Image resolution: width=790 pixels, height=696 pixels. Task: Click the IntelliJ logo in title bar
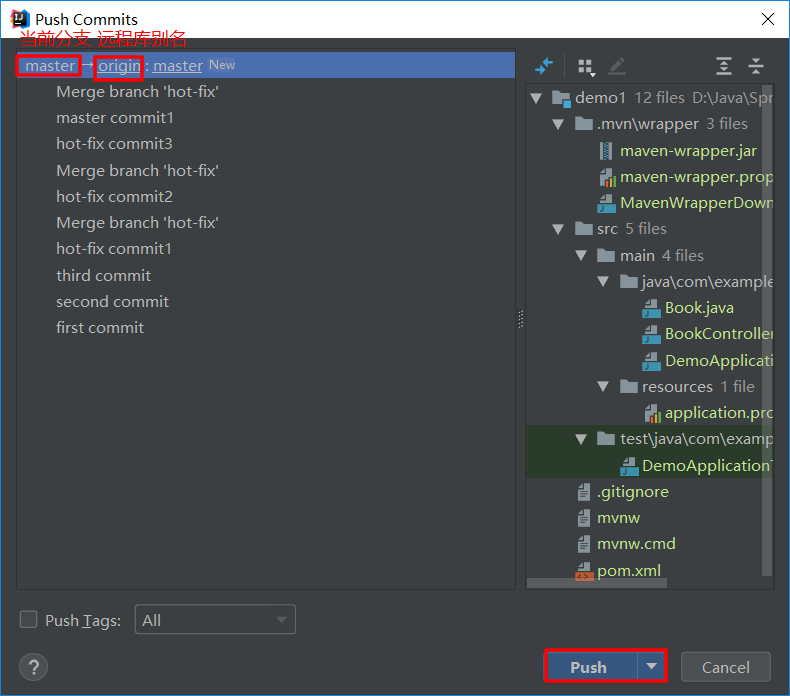click(20, 19)
